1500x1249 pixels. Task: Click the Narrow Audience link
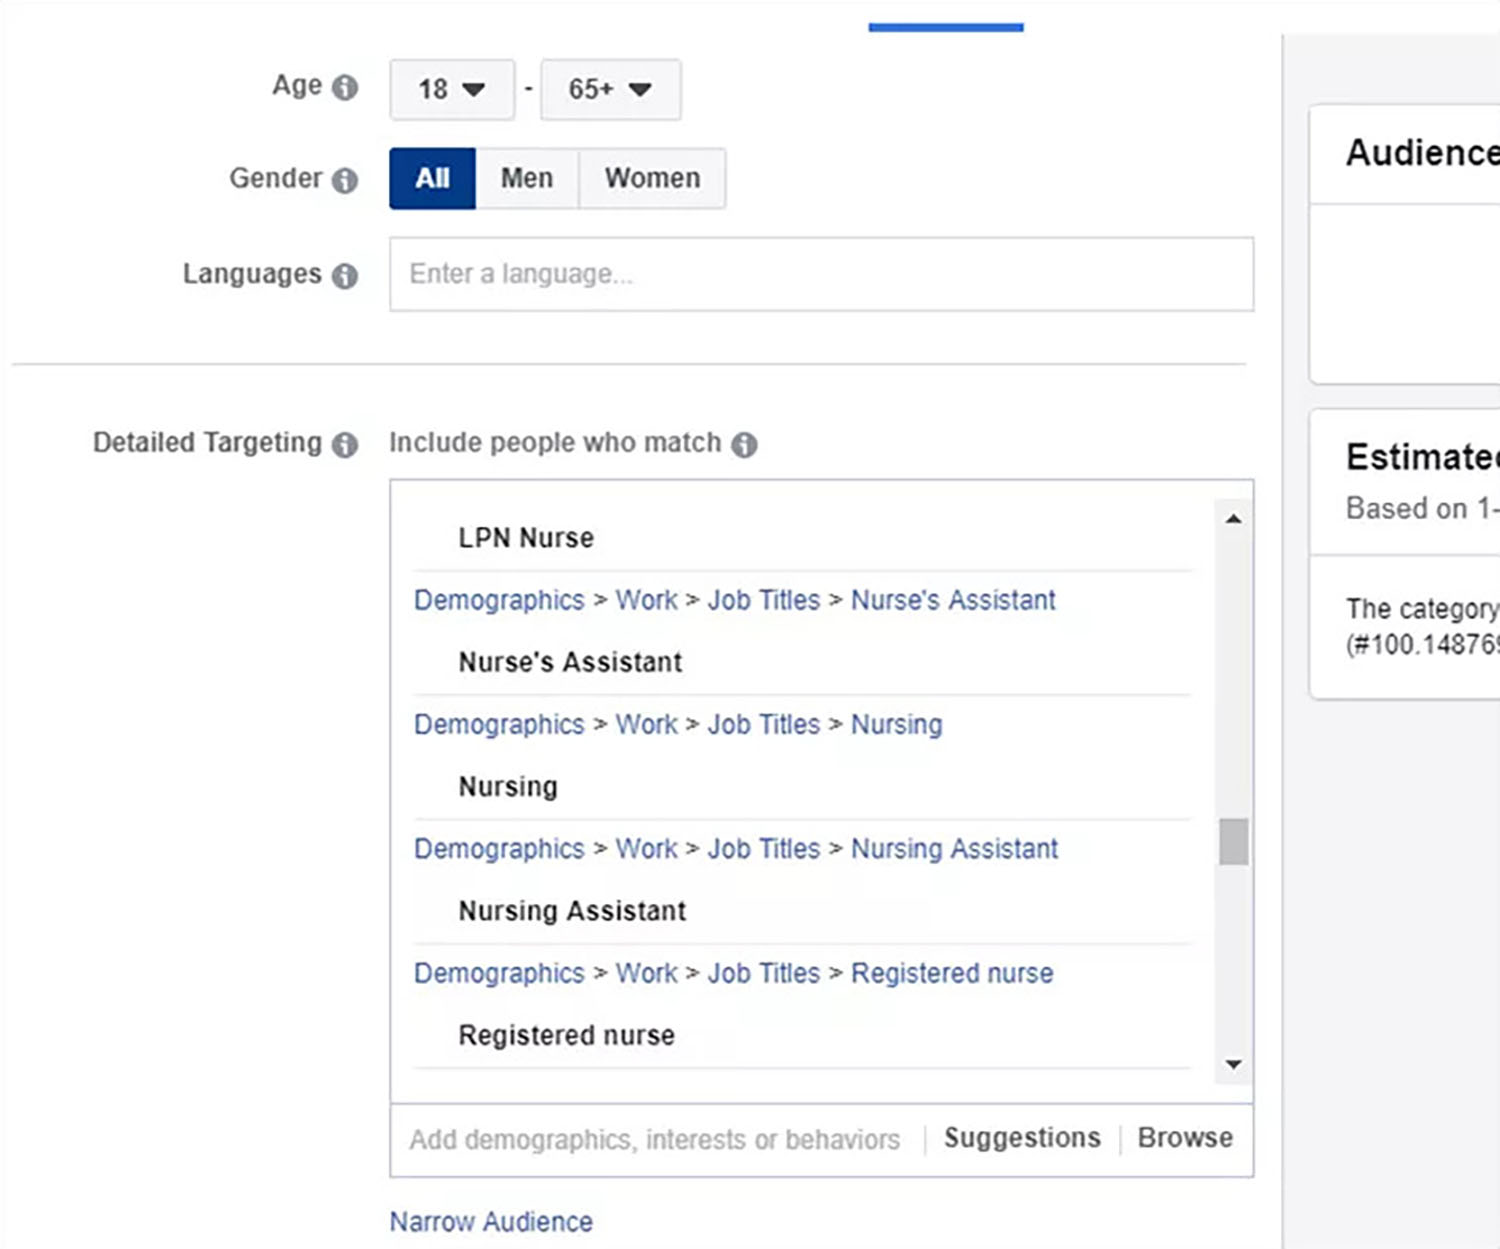tap(491, 1221)
